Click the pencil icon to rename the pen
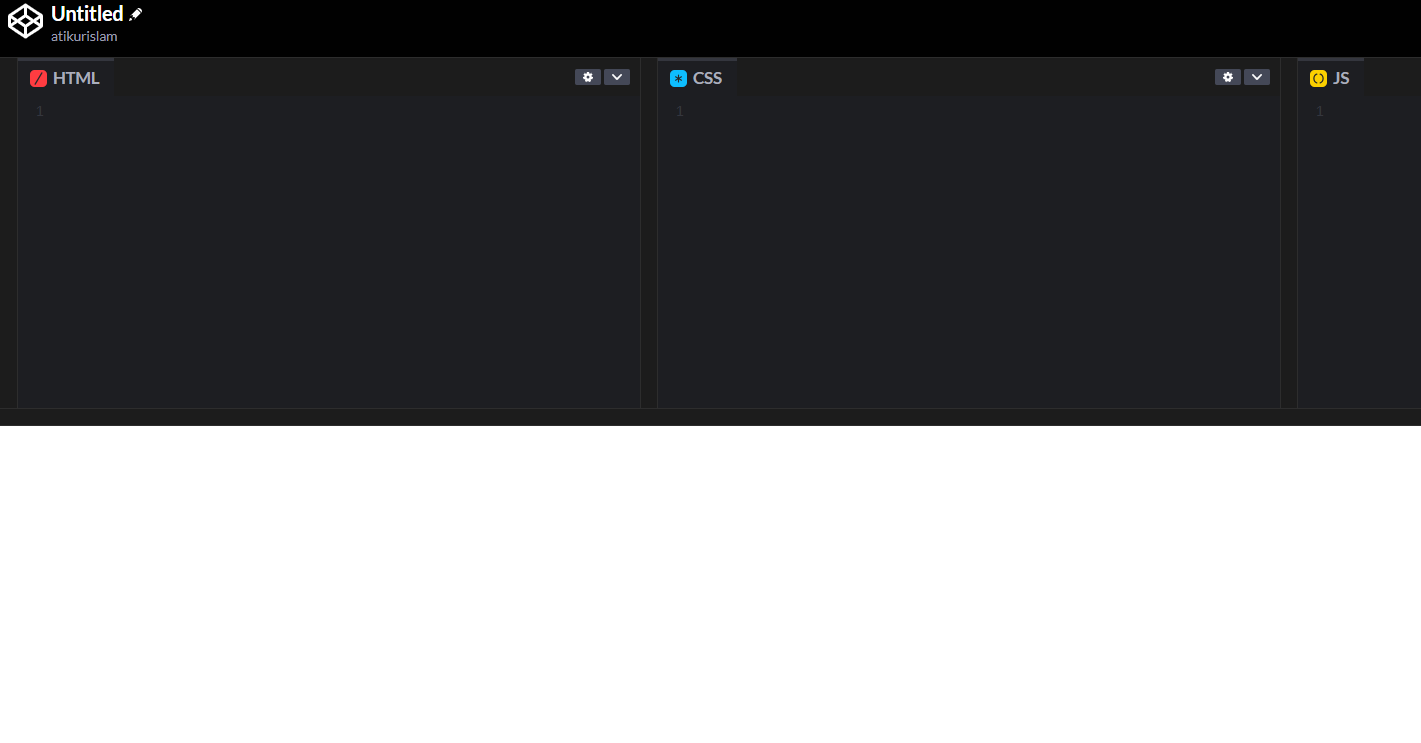 pyautogui.click(x=135, y=14)
